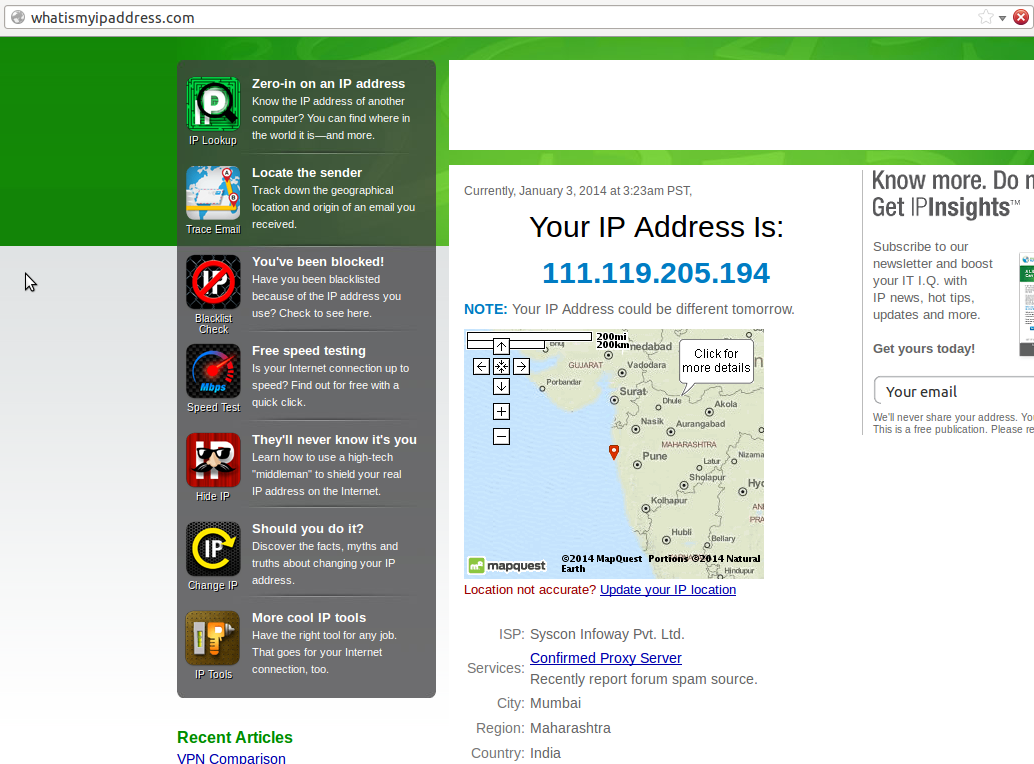Pan the map right with arrow
The image size is (1034, 764).
(x=522, y=367)
